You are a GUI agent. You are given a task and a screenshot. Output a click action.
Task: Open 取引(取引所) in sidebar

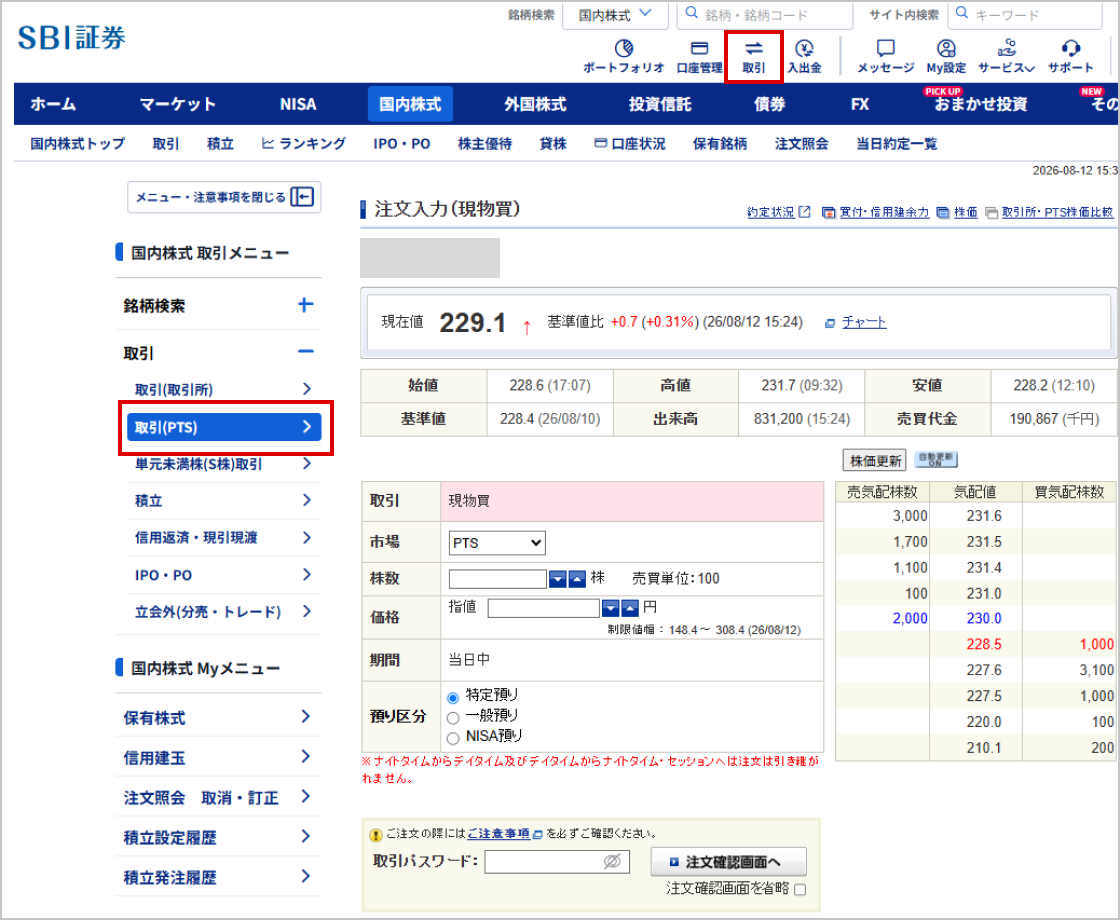(224, 389)
